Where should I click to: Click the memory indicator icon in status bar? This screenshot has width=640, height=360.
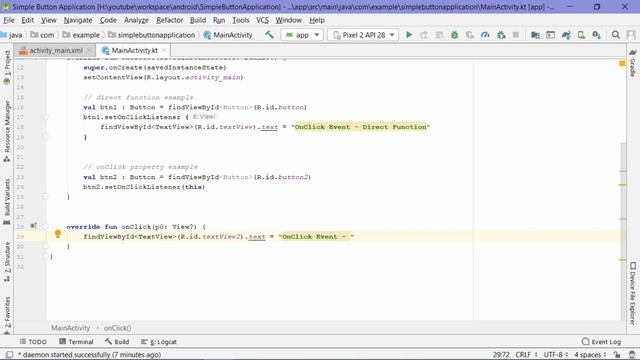click(632, 354)
